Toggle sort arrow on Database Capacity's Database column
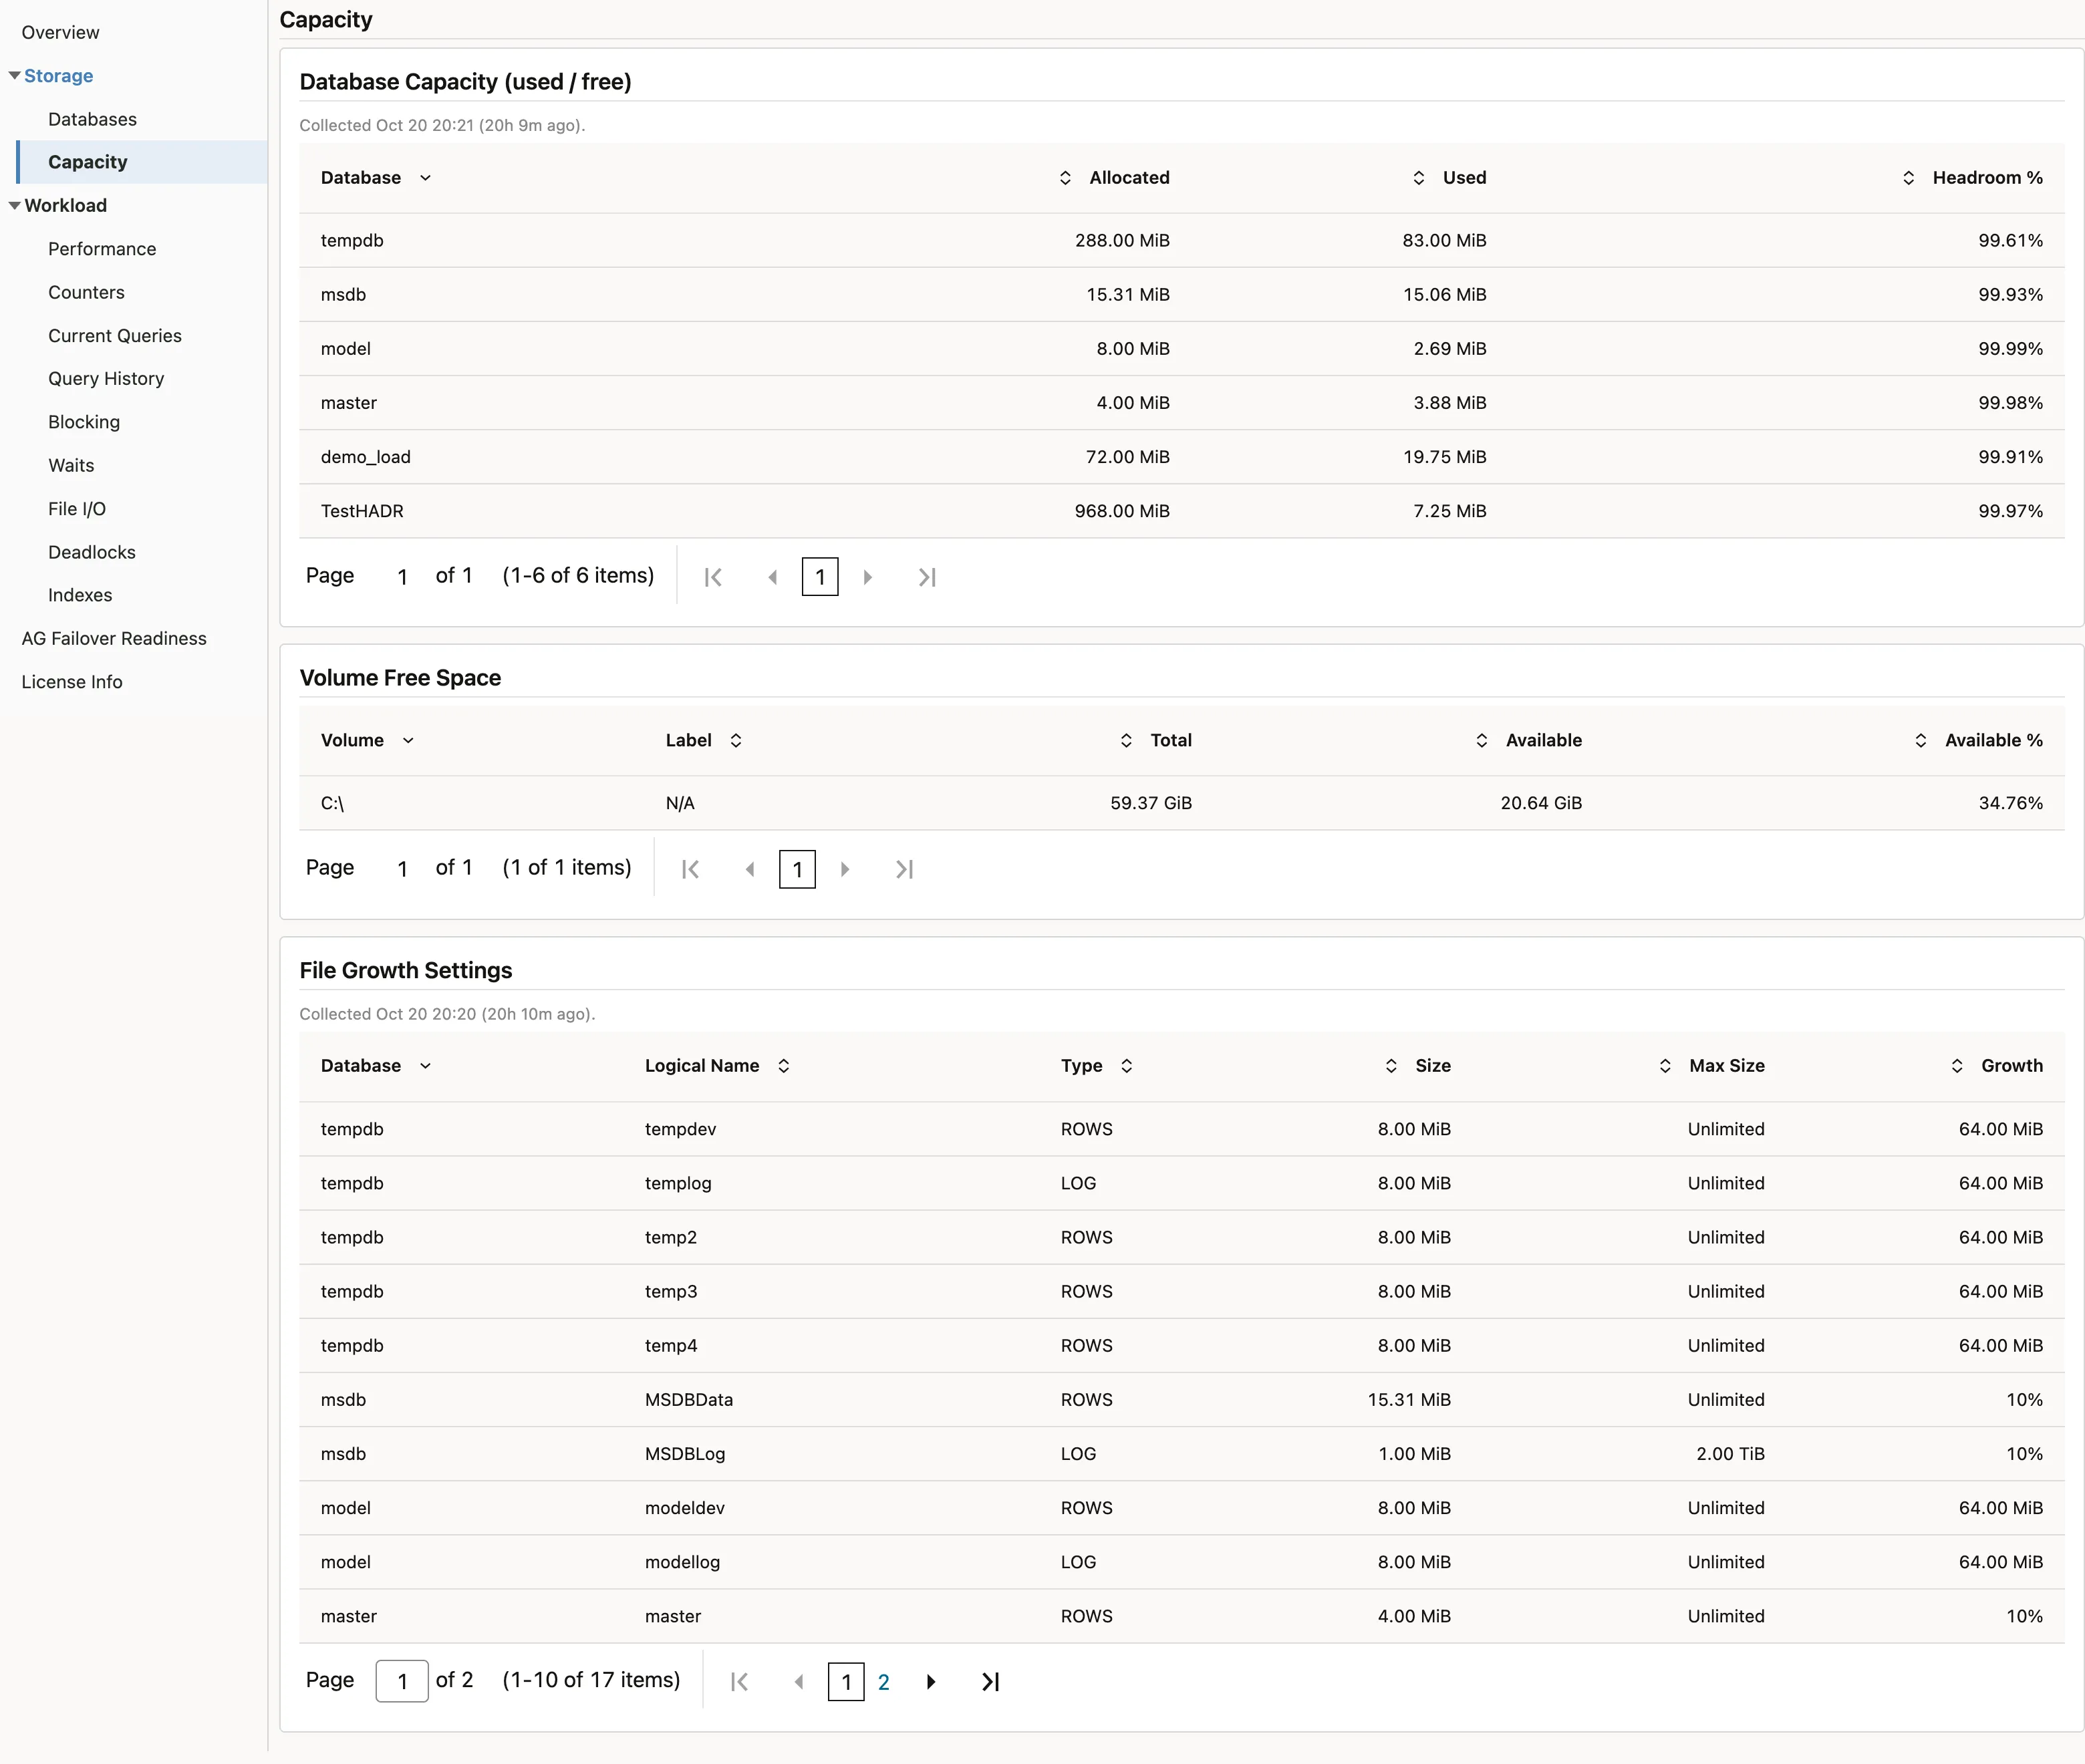Image resolution: width=2085 pixels, height=1764 pixels. click(x=425, y=178)
